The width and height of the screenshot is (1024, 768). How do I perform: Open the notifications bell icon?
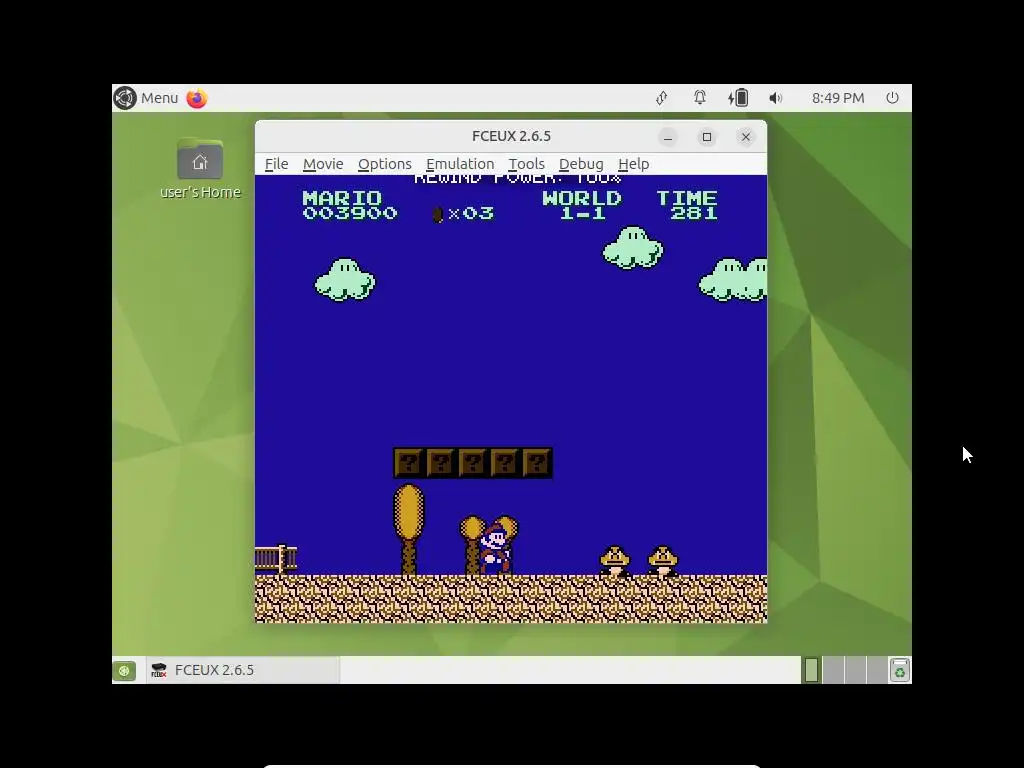pyautogui.click(x=699, y=98)
